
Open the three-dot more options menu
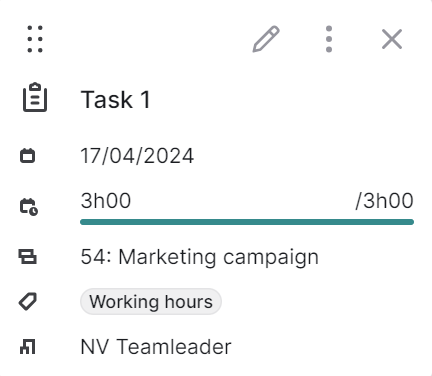coord(329,39)
